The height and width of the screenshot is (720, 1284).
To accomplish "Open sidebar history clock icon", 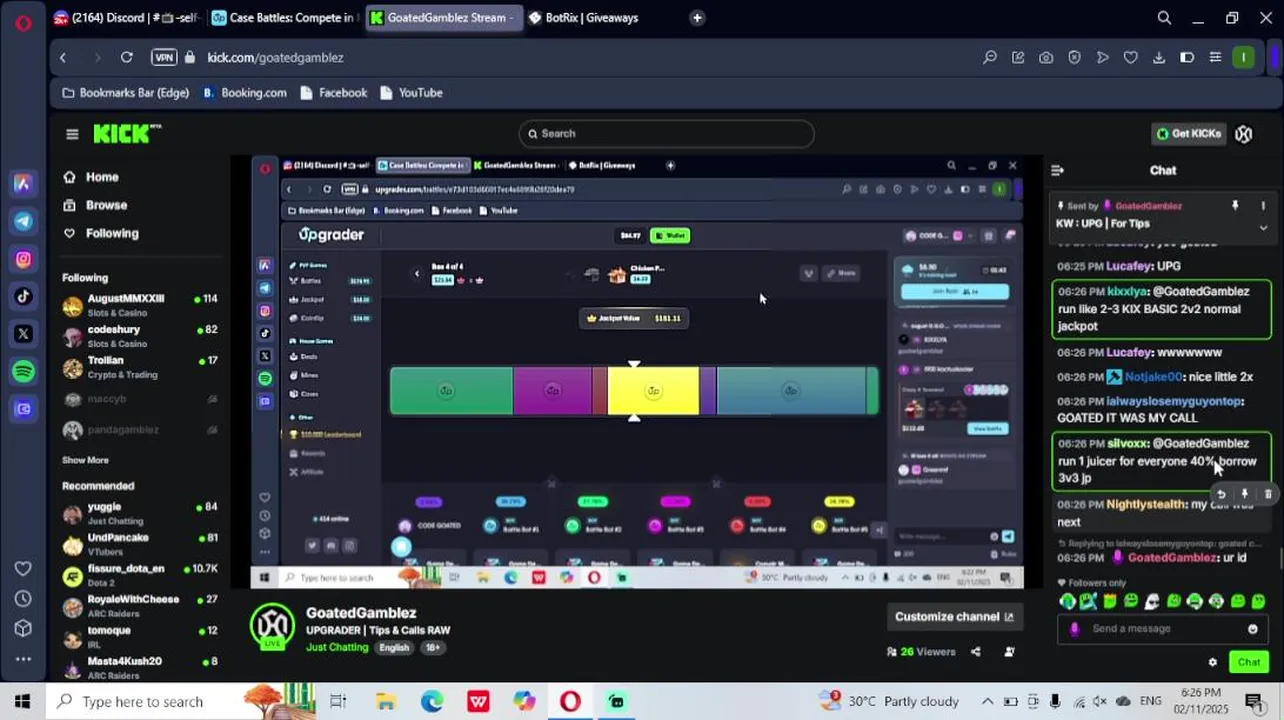I will [x=23, y=598].
